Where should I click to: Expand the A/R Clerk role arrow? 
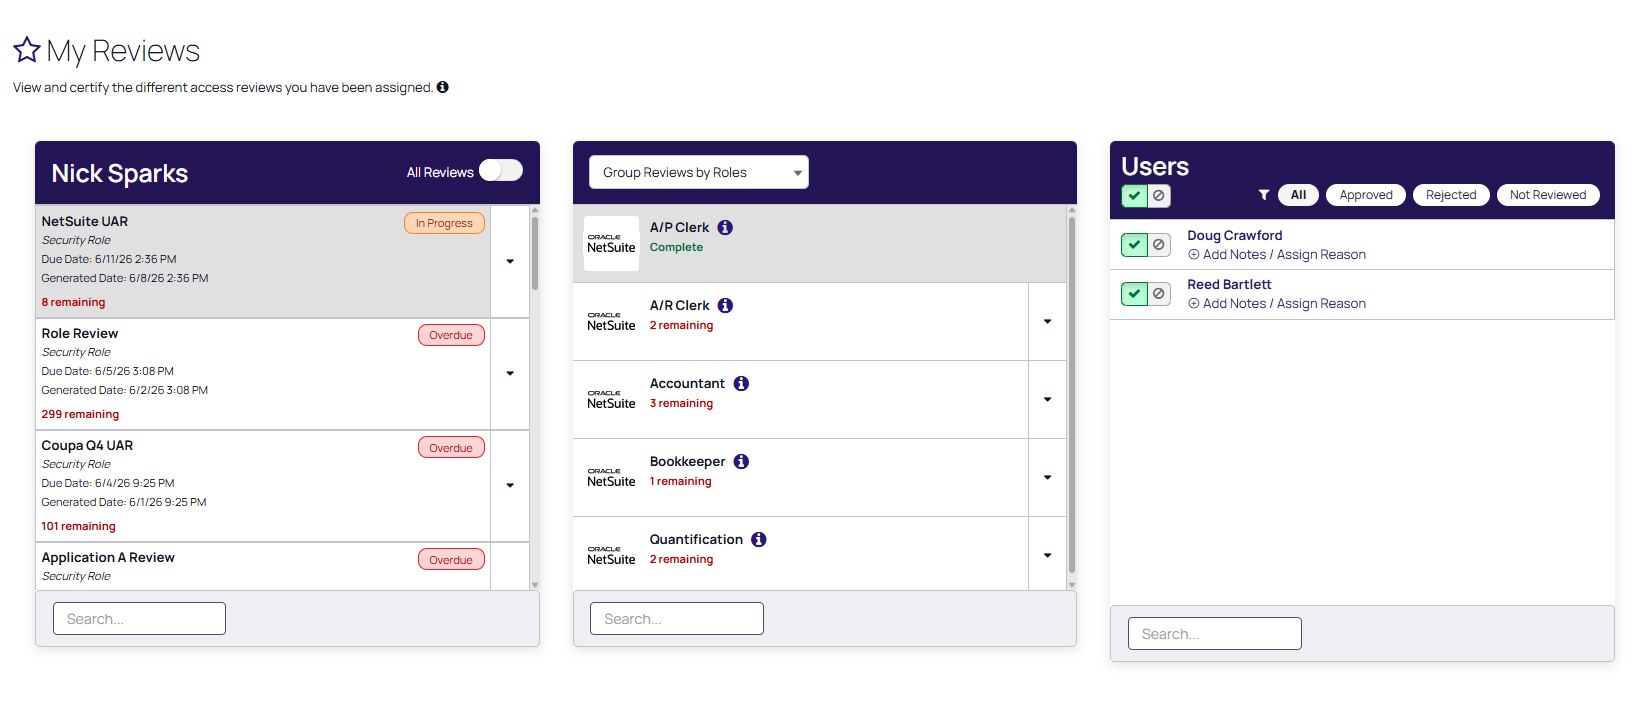(1047, 321)
